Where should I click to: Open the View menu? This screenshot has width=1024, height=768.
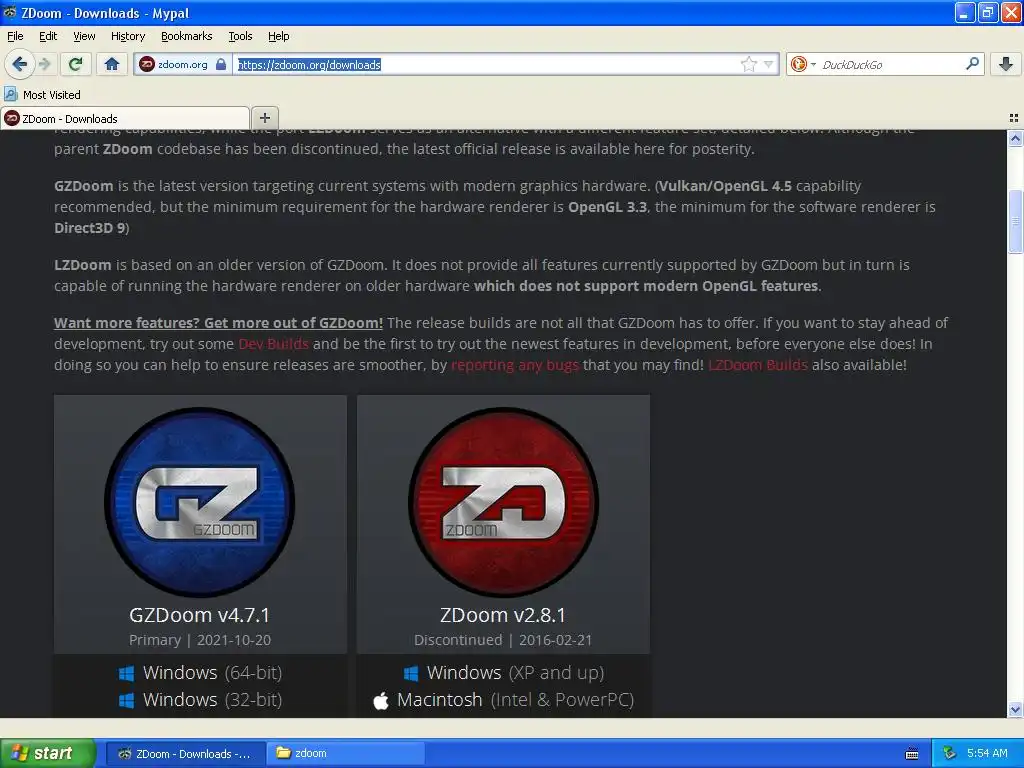click(x=84, y=36)
